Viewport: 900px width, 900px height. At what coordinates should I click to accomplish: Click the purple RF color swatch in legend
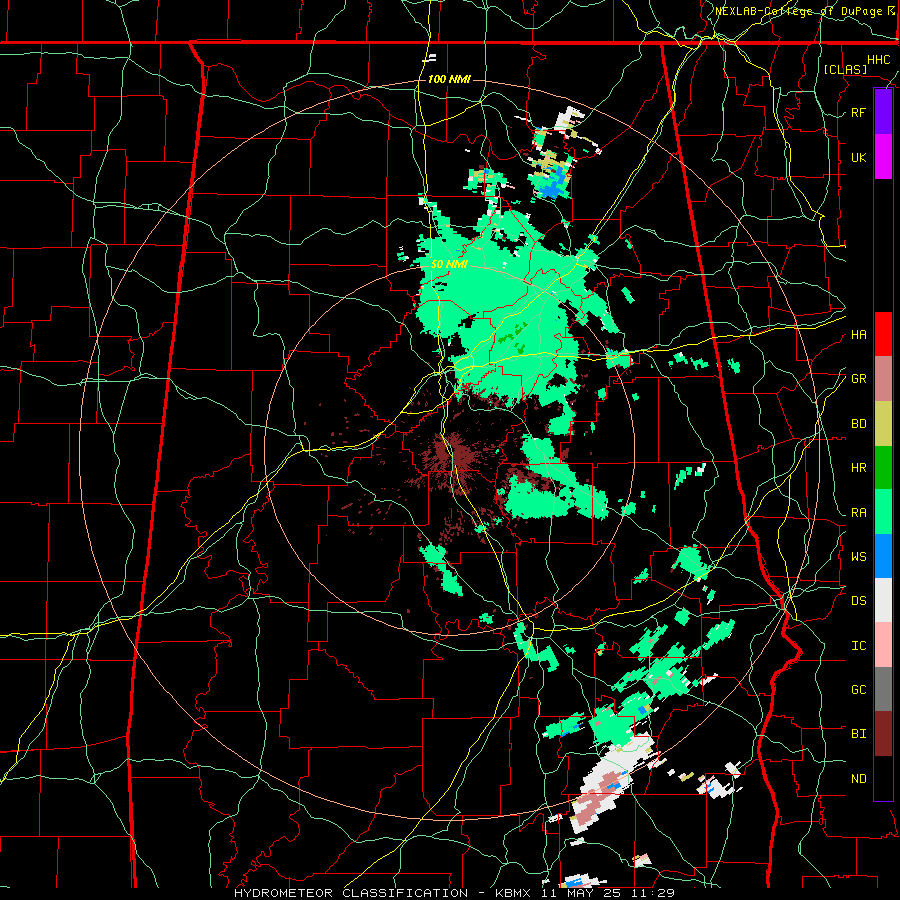(883, 112)
